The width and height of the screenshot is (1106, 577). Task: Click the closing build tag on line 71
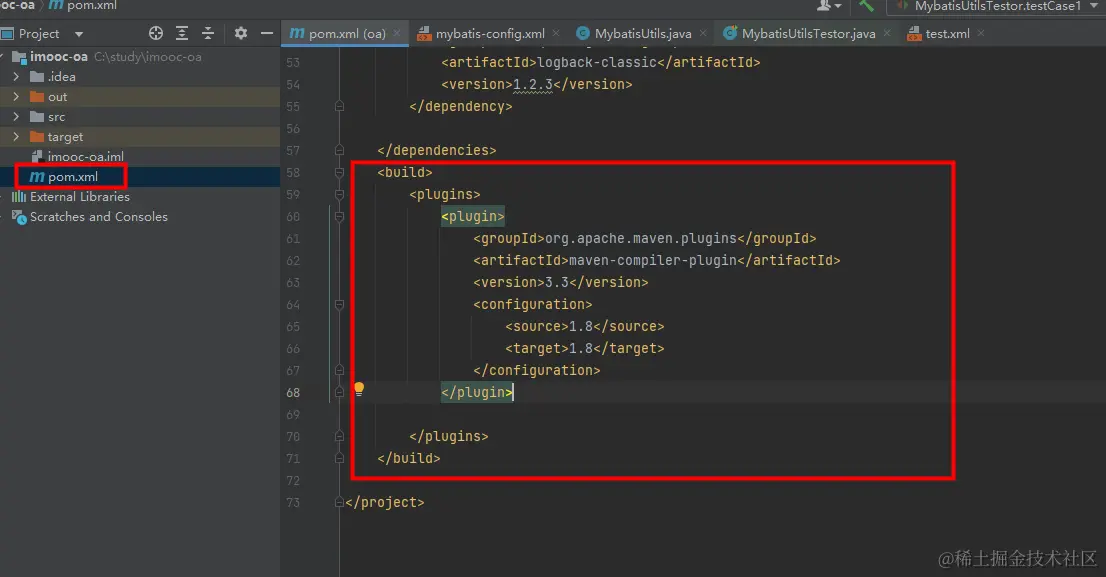pyautogui.click(x=408, y=458)
